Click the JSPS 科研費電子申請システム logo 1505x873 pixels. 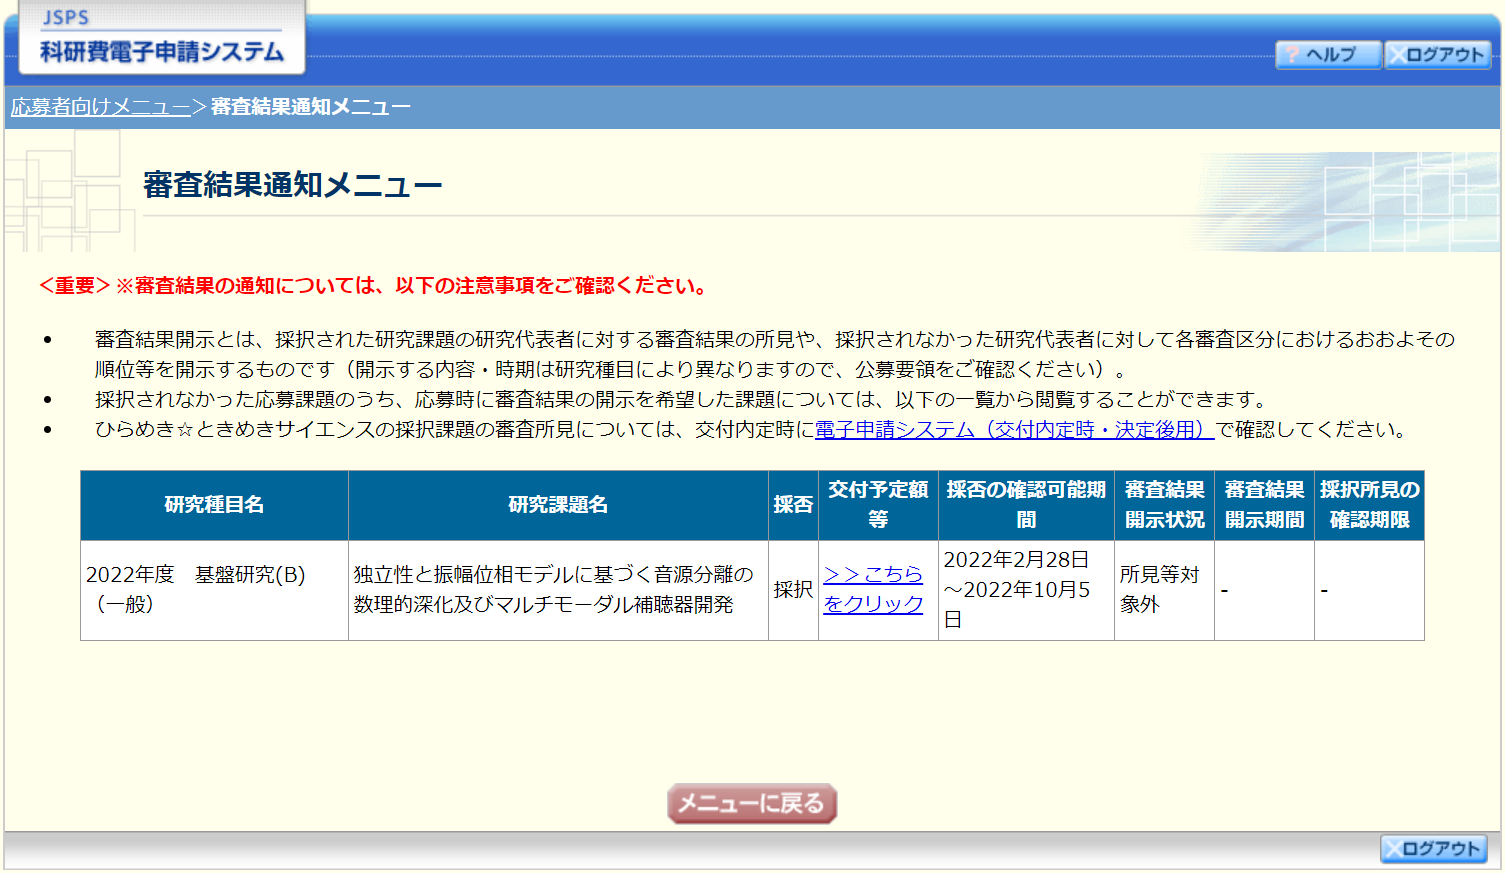coord(162,37)
